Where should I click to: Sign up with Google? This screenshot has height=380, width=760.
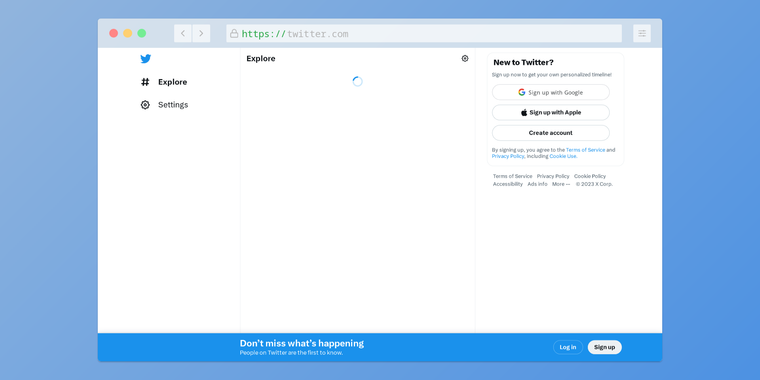(x=551, y=92)
